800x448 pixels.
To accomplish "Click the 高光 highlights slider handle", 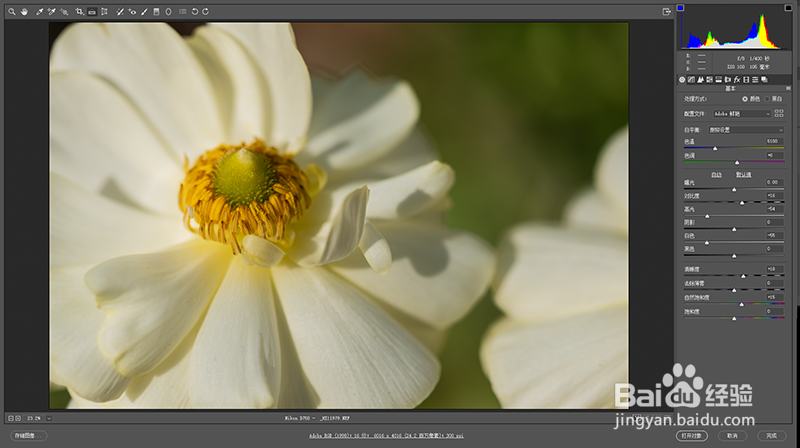I will [707, 216].
